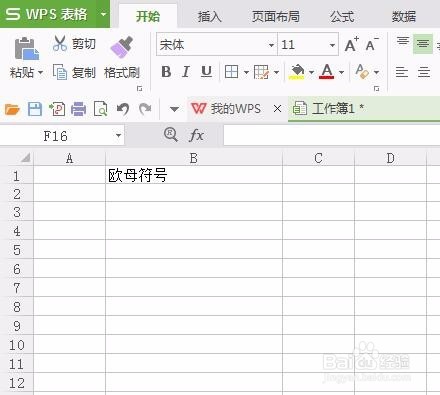Open the WPS 表格 menu arrow

(x=103, y=14)
